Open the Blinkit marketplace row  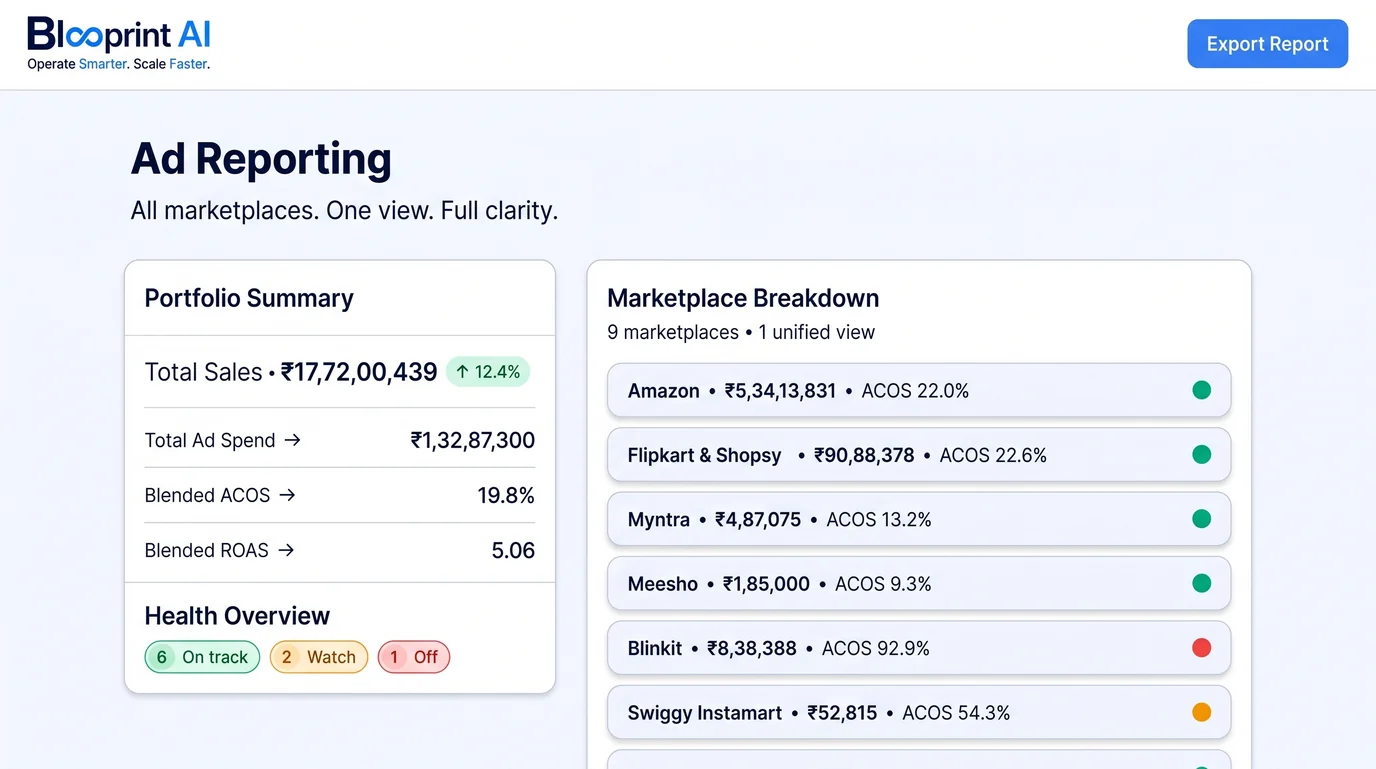click(x=919, y=648)
